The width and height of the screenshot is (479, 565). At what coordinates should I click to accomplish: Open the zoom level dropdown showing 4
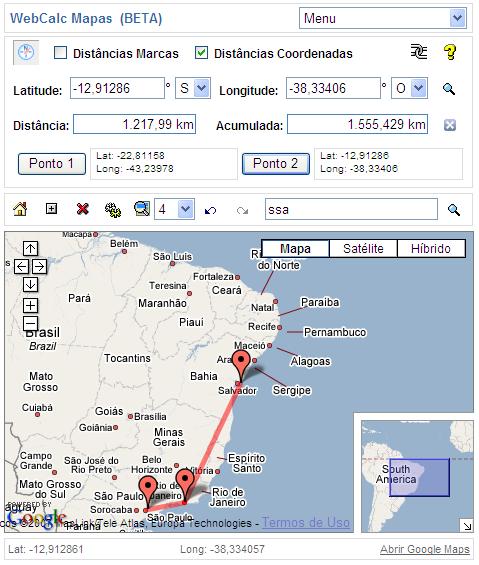[174, 209]
